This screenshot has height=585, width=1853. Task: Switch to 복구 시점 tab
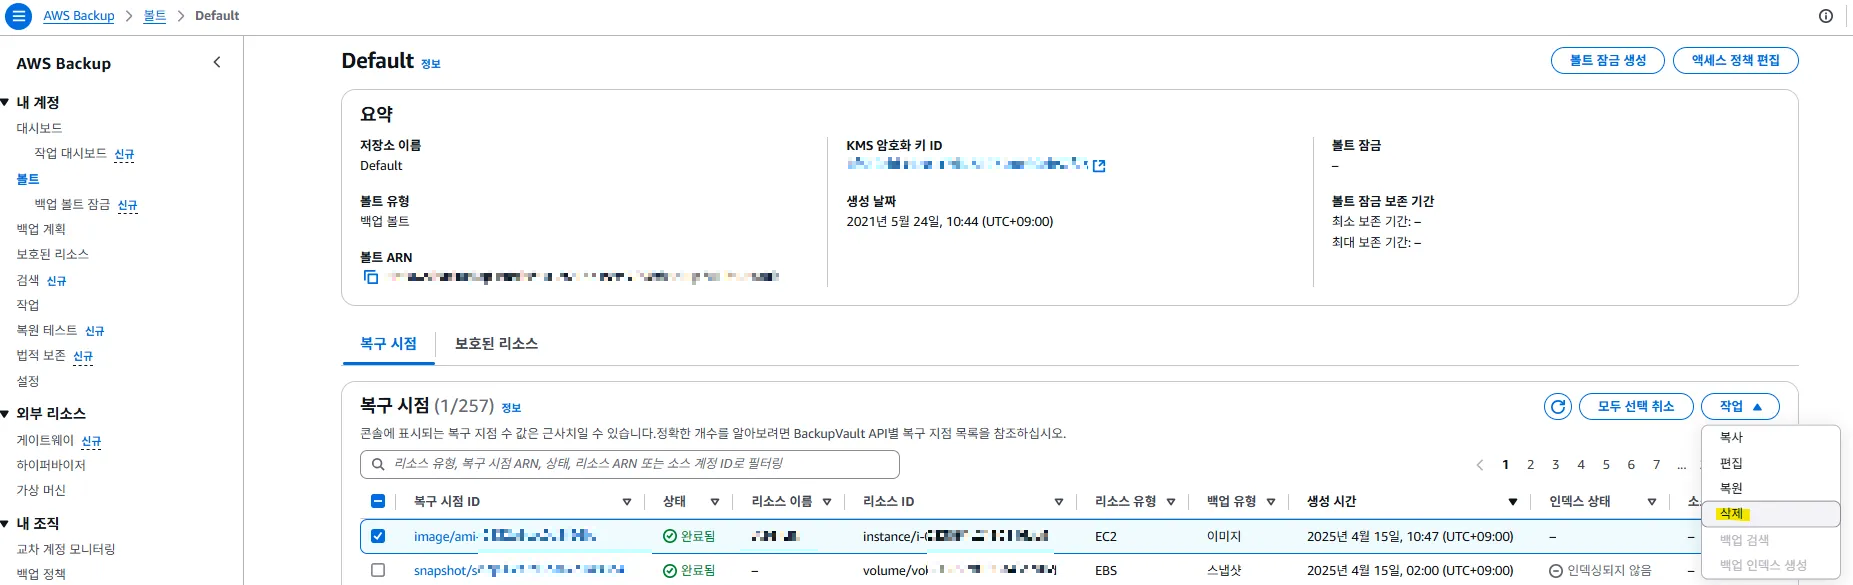(x=388, y=344)
